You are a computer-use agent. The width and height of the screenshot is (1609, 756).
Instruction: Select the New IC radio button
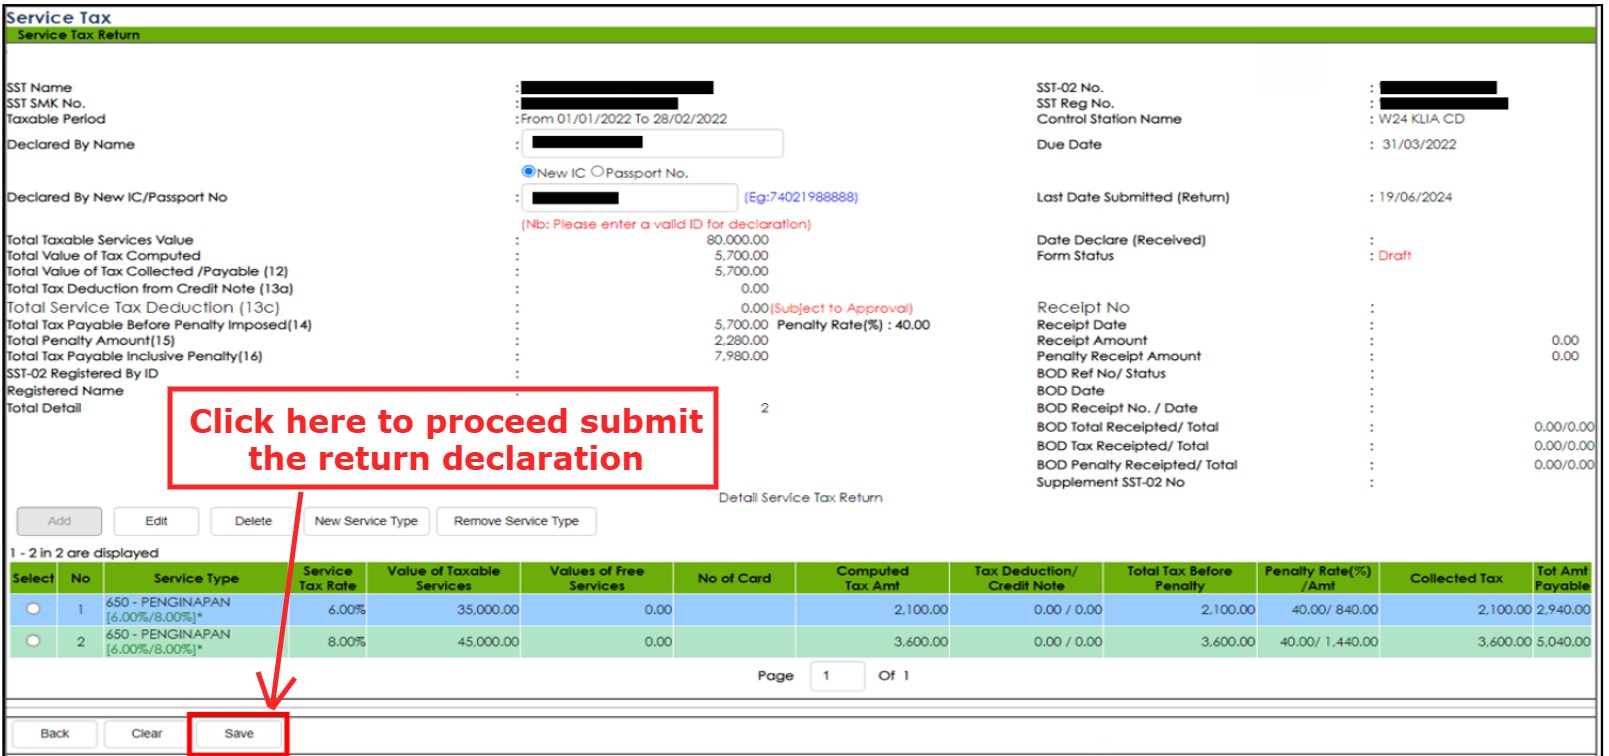point(529,171)
